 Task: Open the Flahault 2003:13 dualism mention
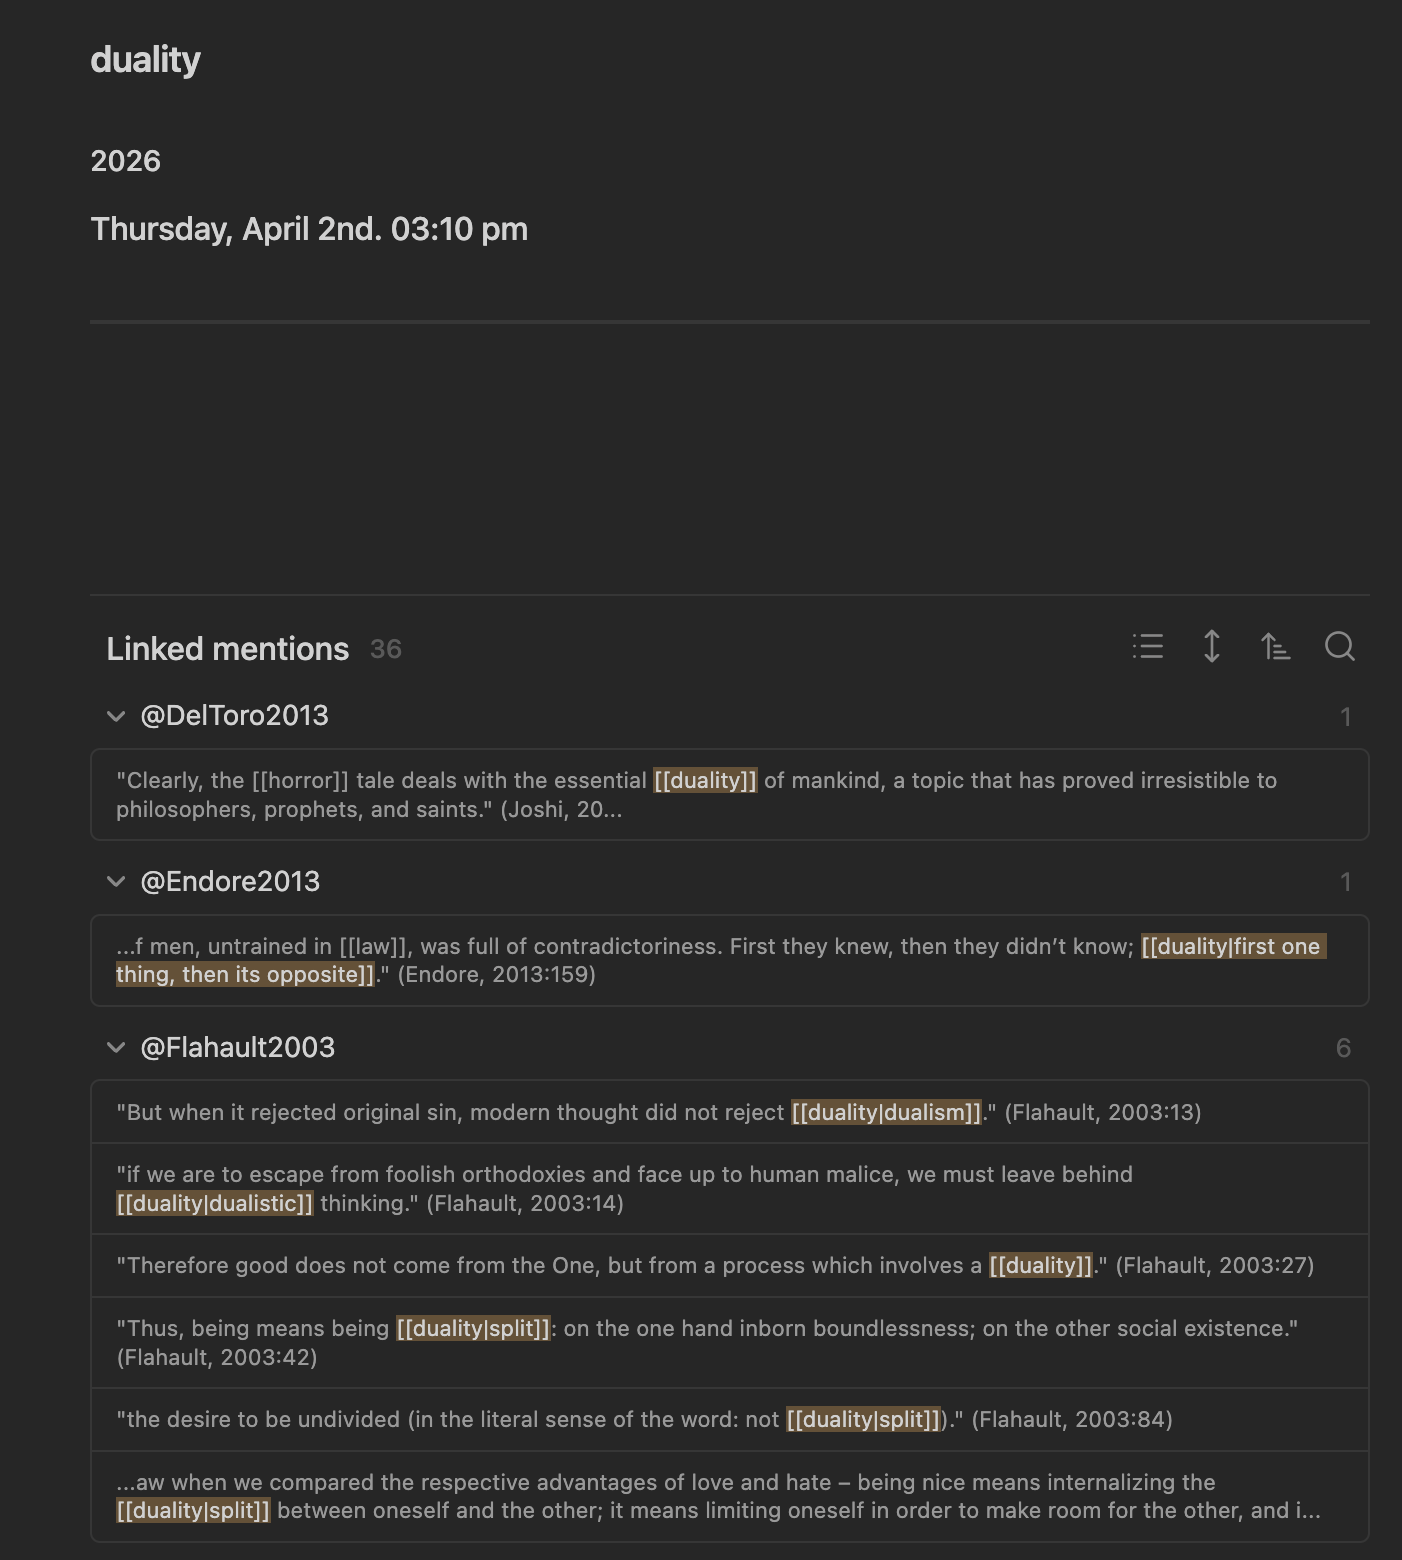tap(730, 1112)
